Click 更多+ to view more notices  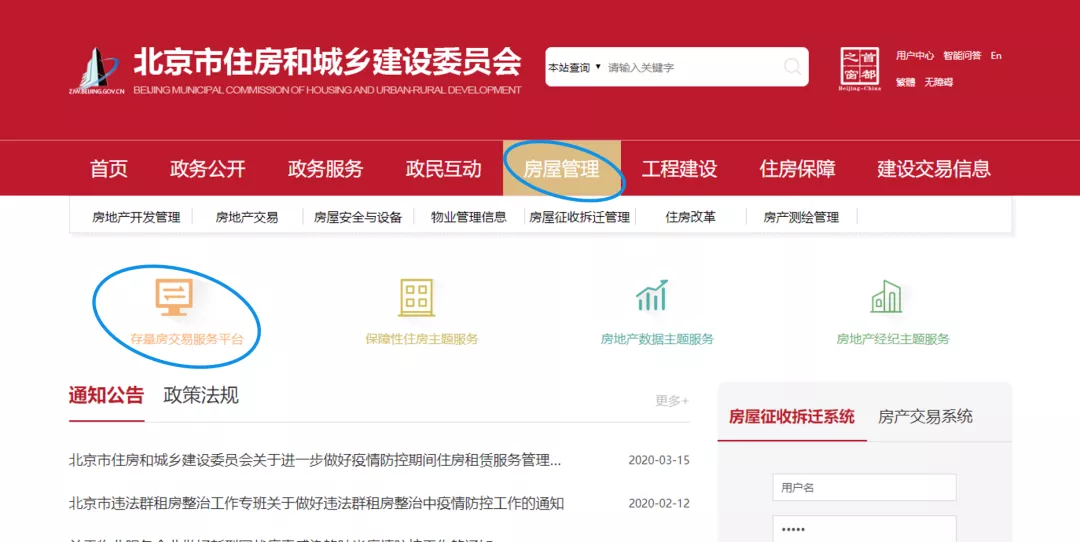click(672, 401)
